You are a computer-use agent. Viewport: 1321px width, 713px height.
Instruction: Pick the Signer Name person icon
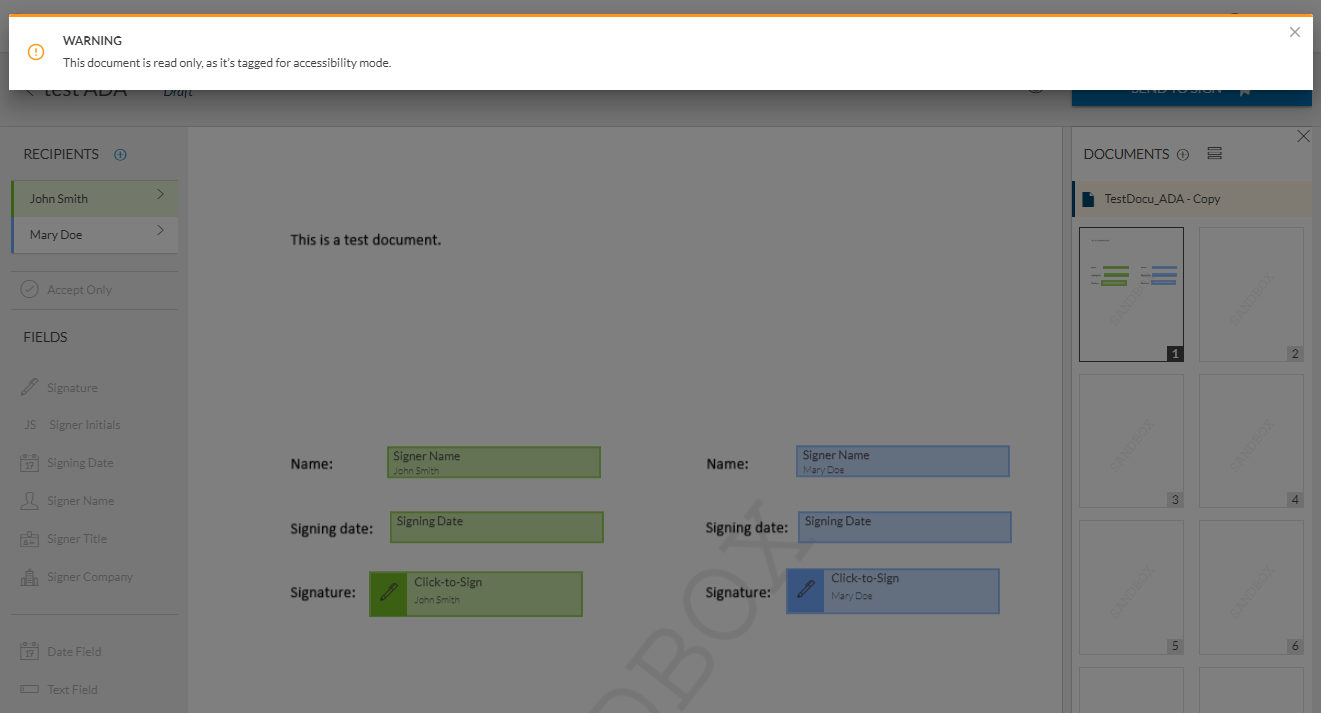[x=29, y=501]
